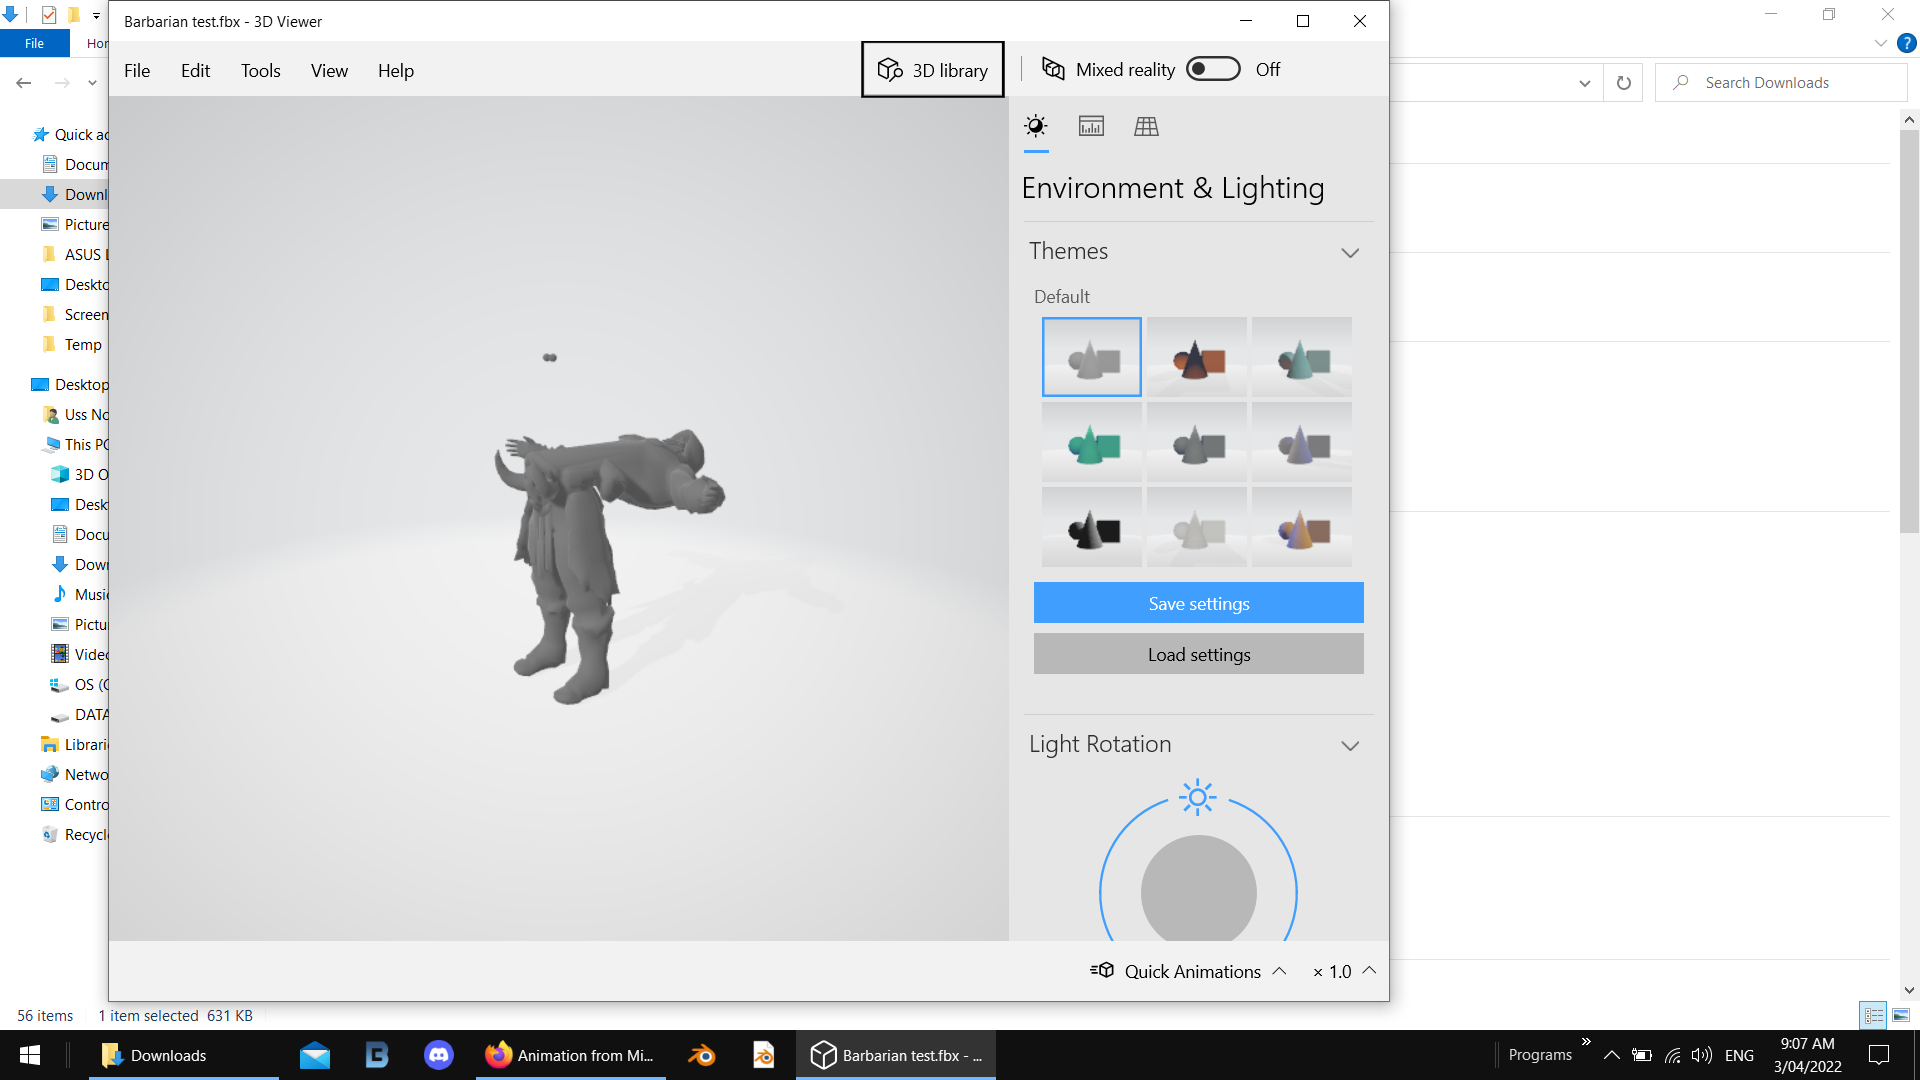Click the Quick Animations cube icon
Screen dimensions: 1920x1080
(1103, 970)
